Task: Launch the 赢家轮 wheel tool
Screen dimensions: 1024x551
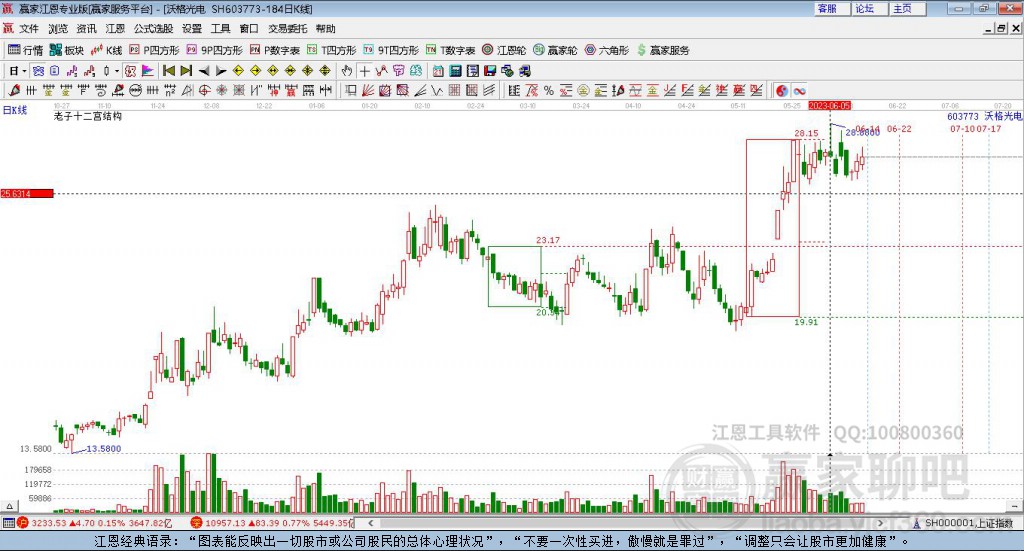Action: (x=555, y=50)
